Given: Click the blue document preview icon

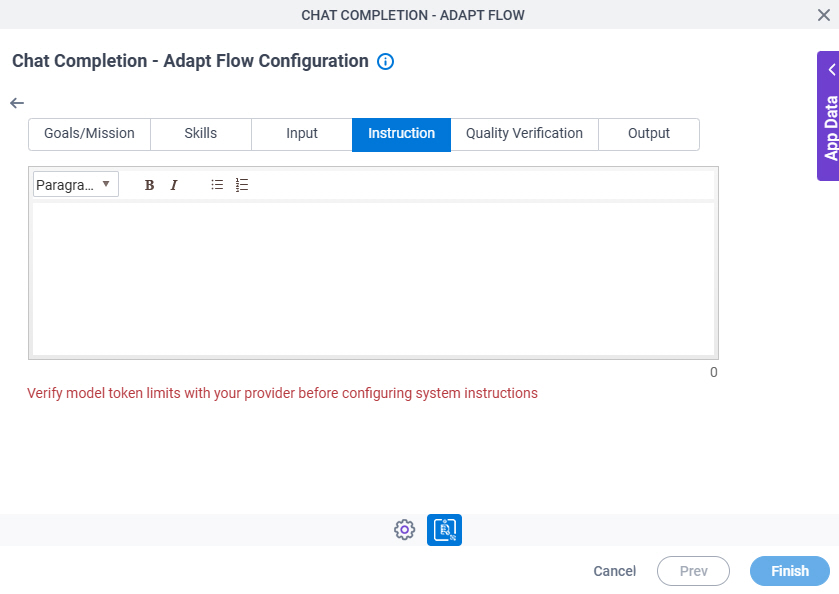Looking at the screenshot, I should pos(444,530).
